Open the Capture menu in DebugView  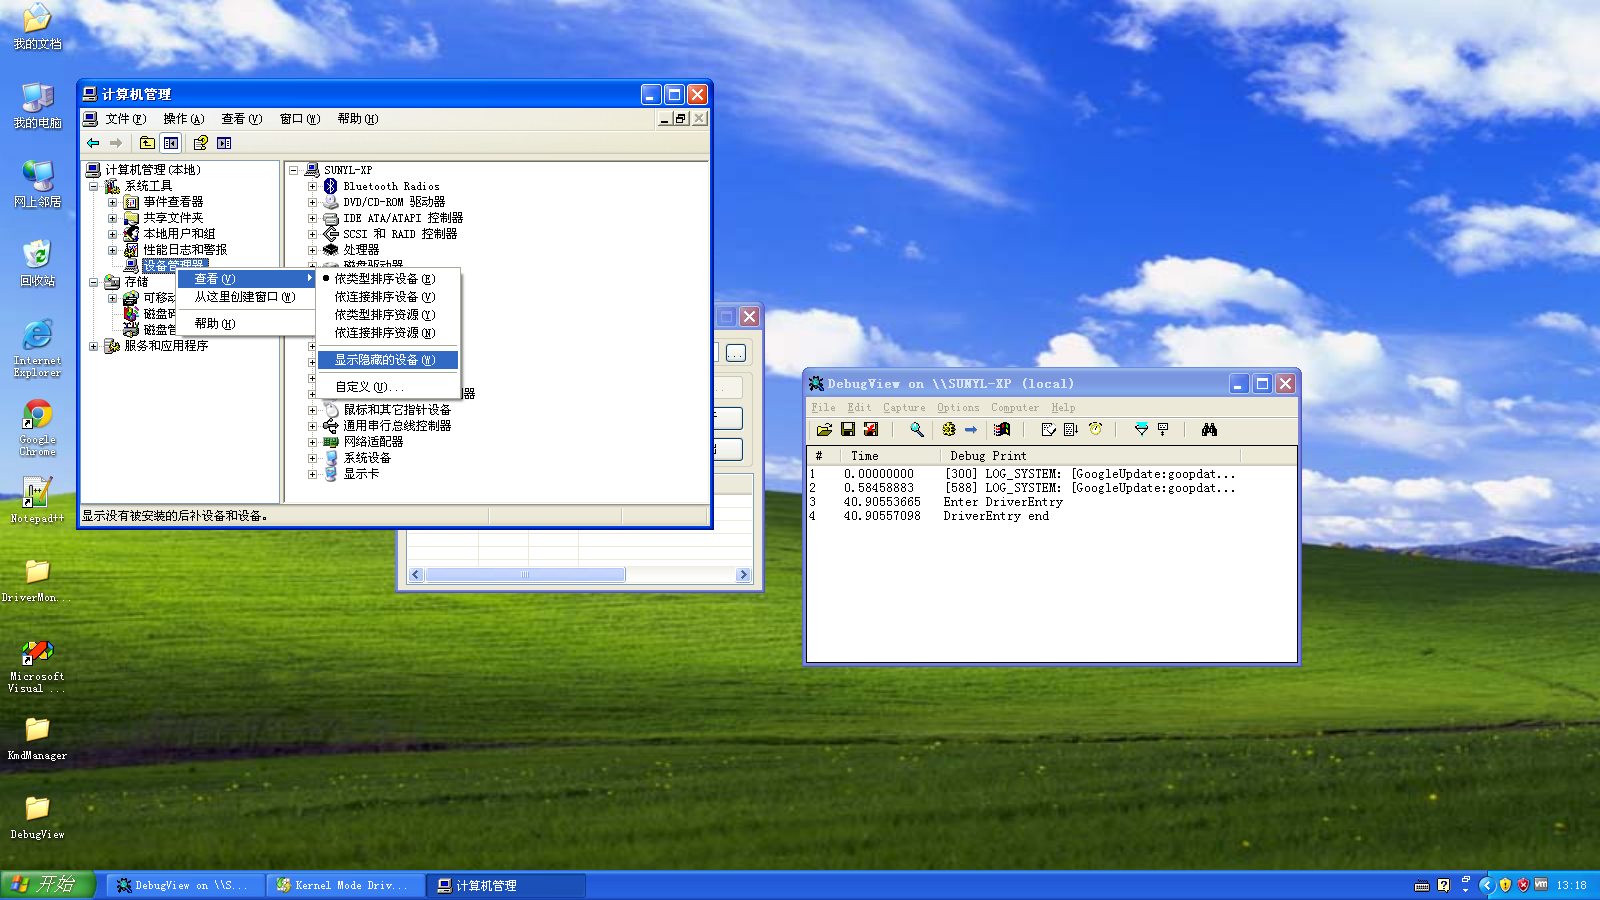click(904, 408)
